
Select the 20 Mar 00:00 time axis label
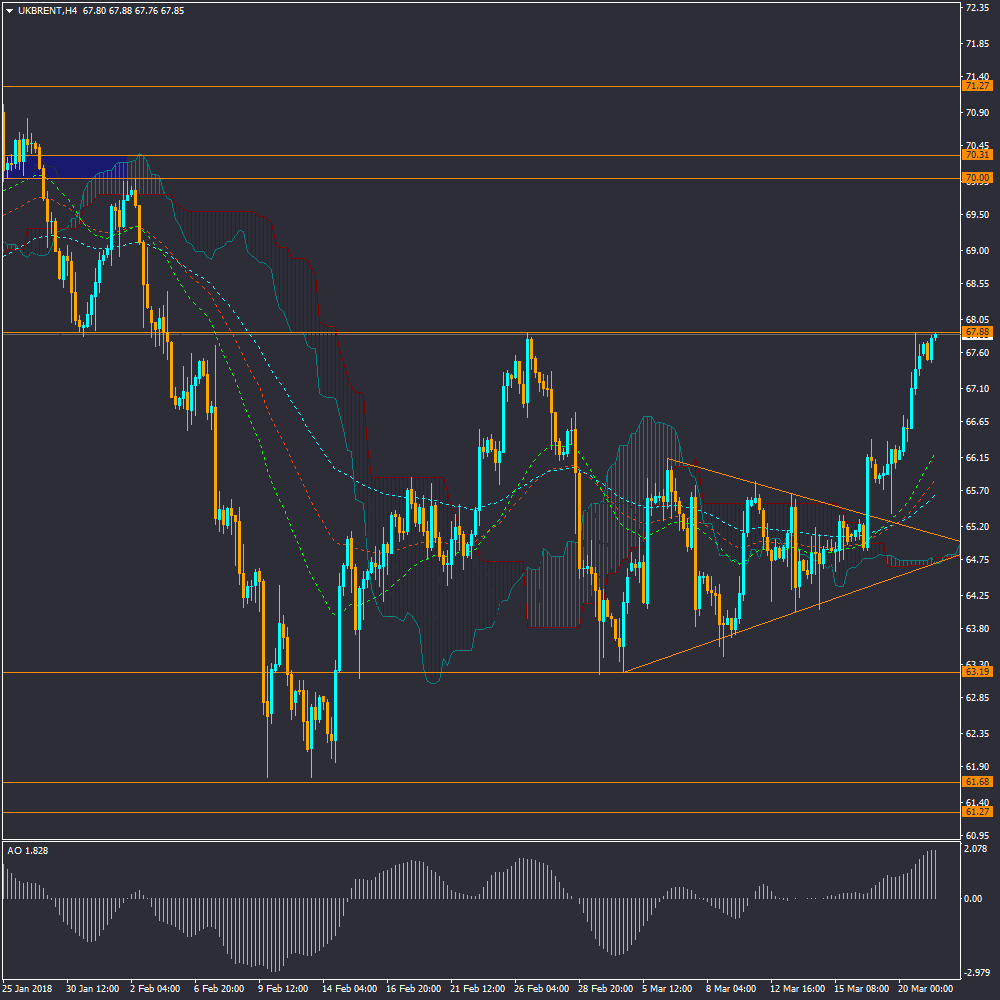(x=925, y=989)
